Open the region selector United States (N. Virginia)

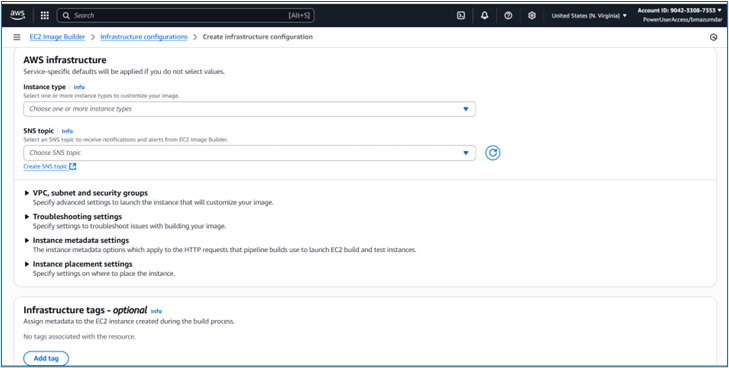[589, 15]
